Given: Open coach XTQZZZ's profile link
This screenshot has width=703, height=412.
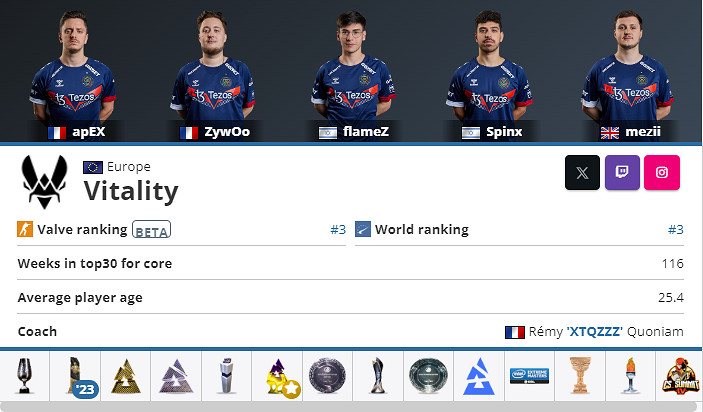Looking at the screenshot, I should 595,332.
